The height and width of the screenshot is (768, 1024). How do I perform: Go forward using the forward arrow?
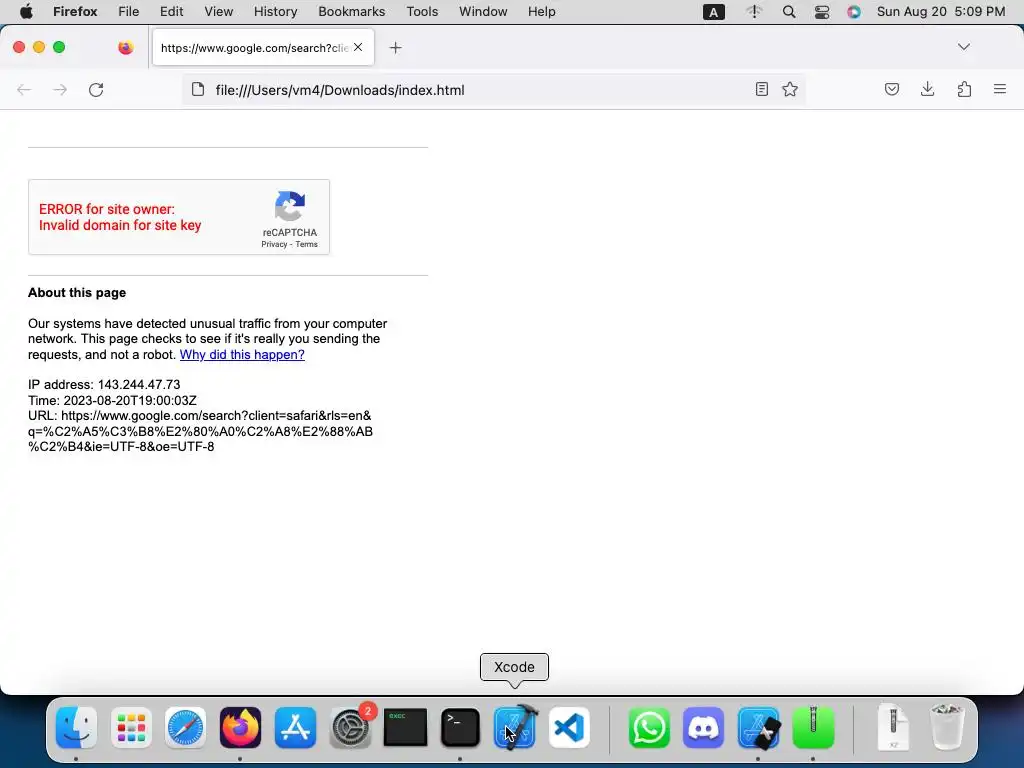[60, 90]
